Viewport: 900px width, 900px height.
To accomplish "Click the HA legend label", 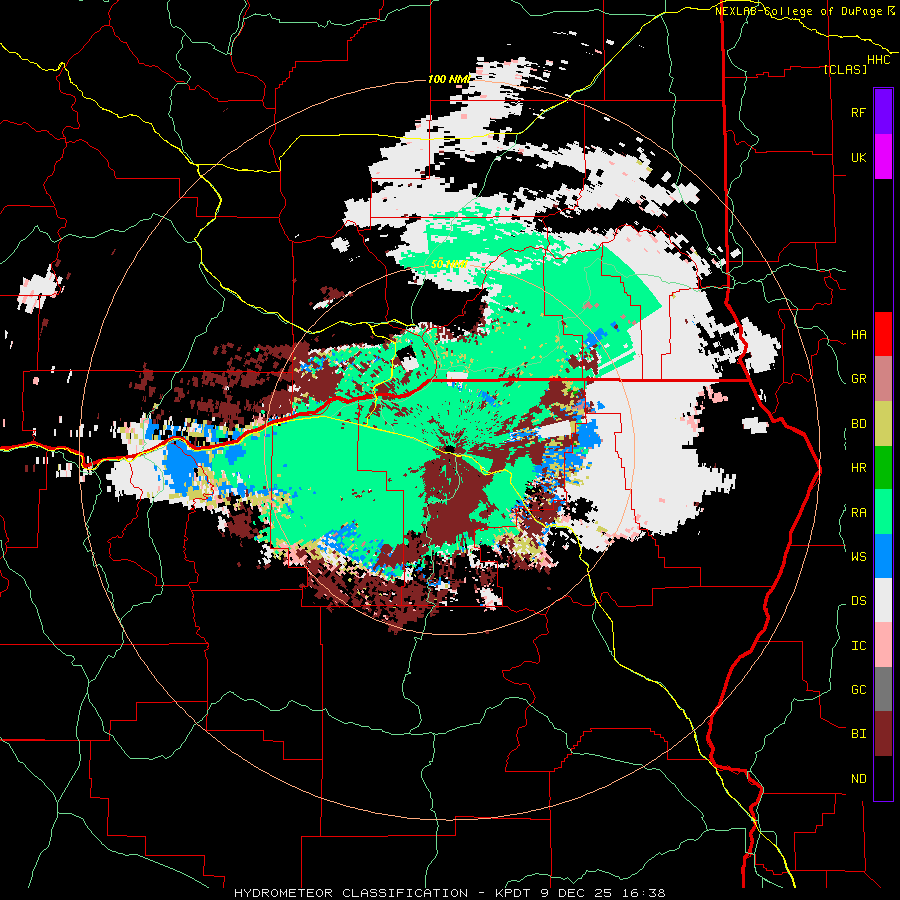I will (858, 335).
